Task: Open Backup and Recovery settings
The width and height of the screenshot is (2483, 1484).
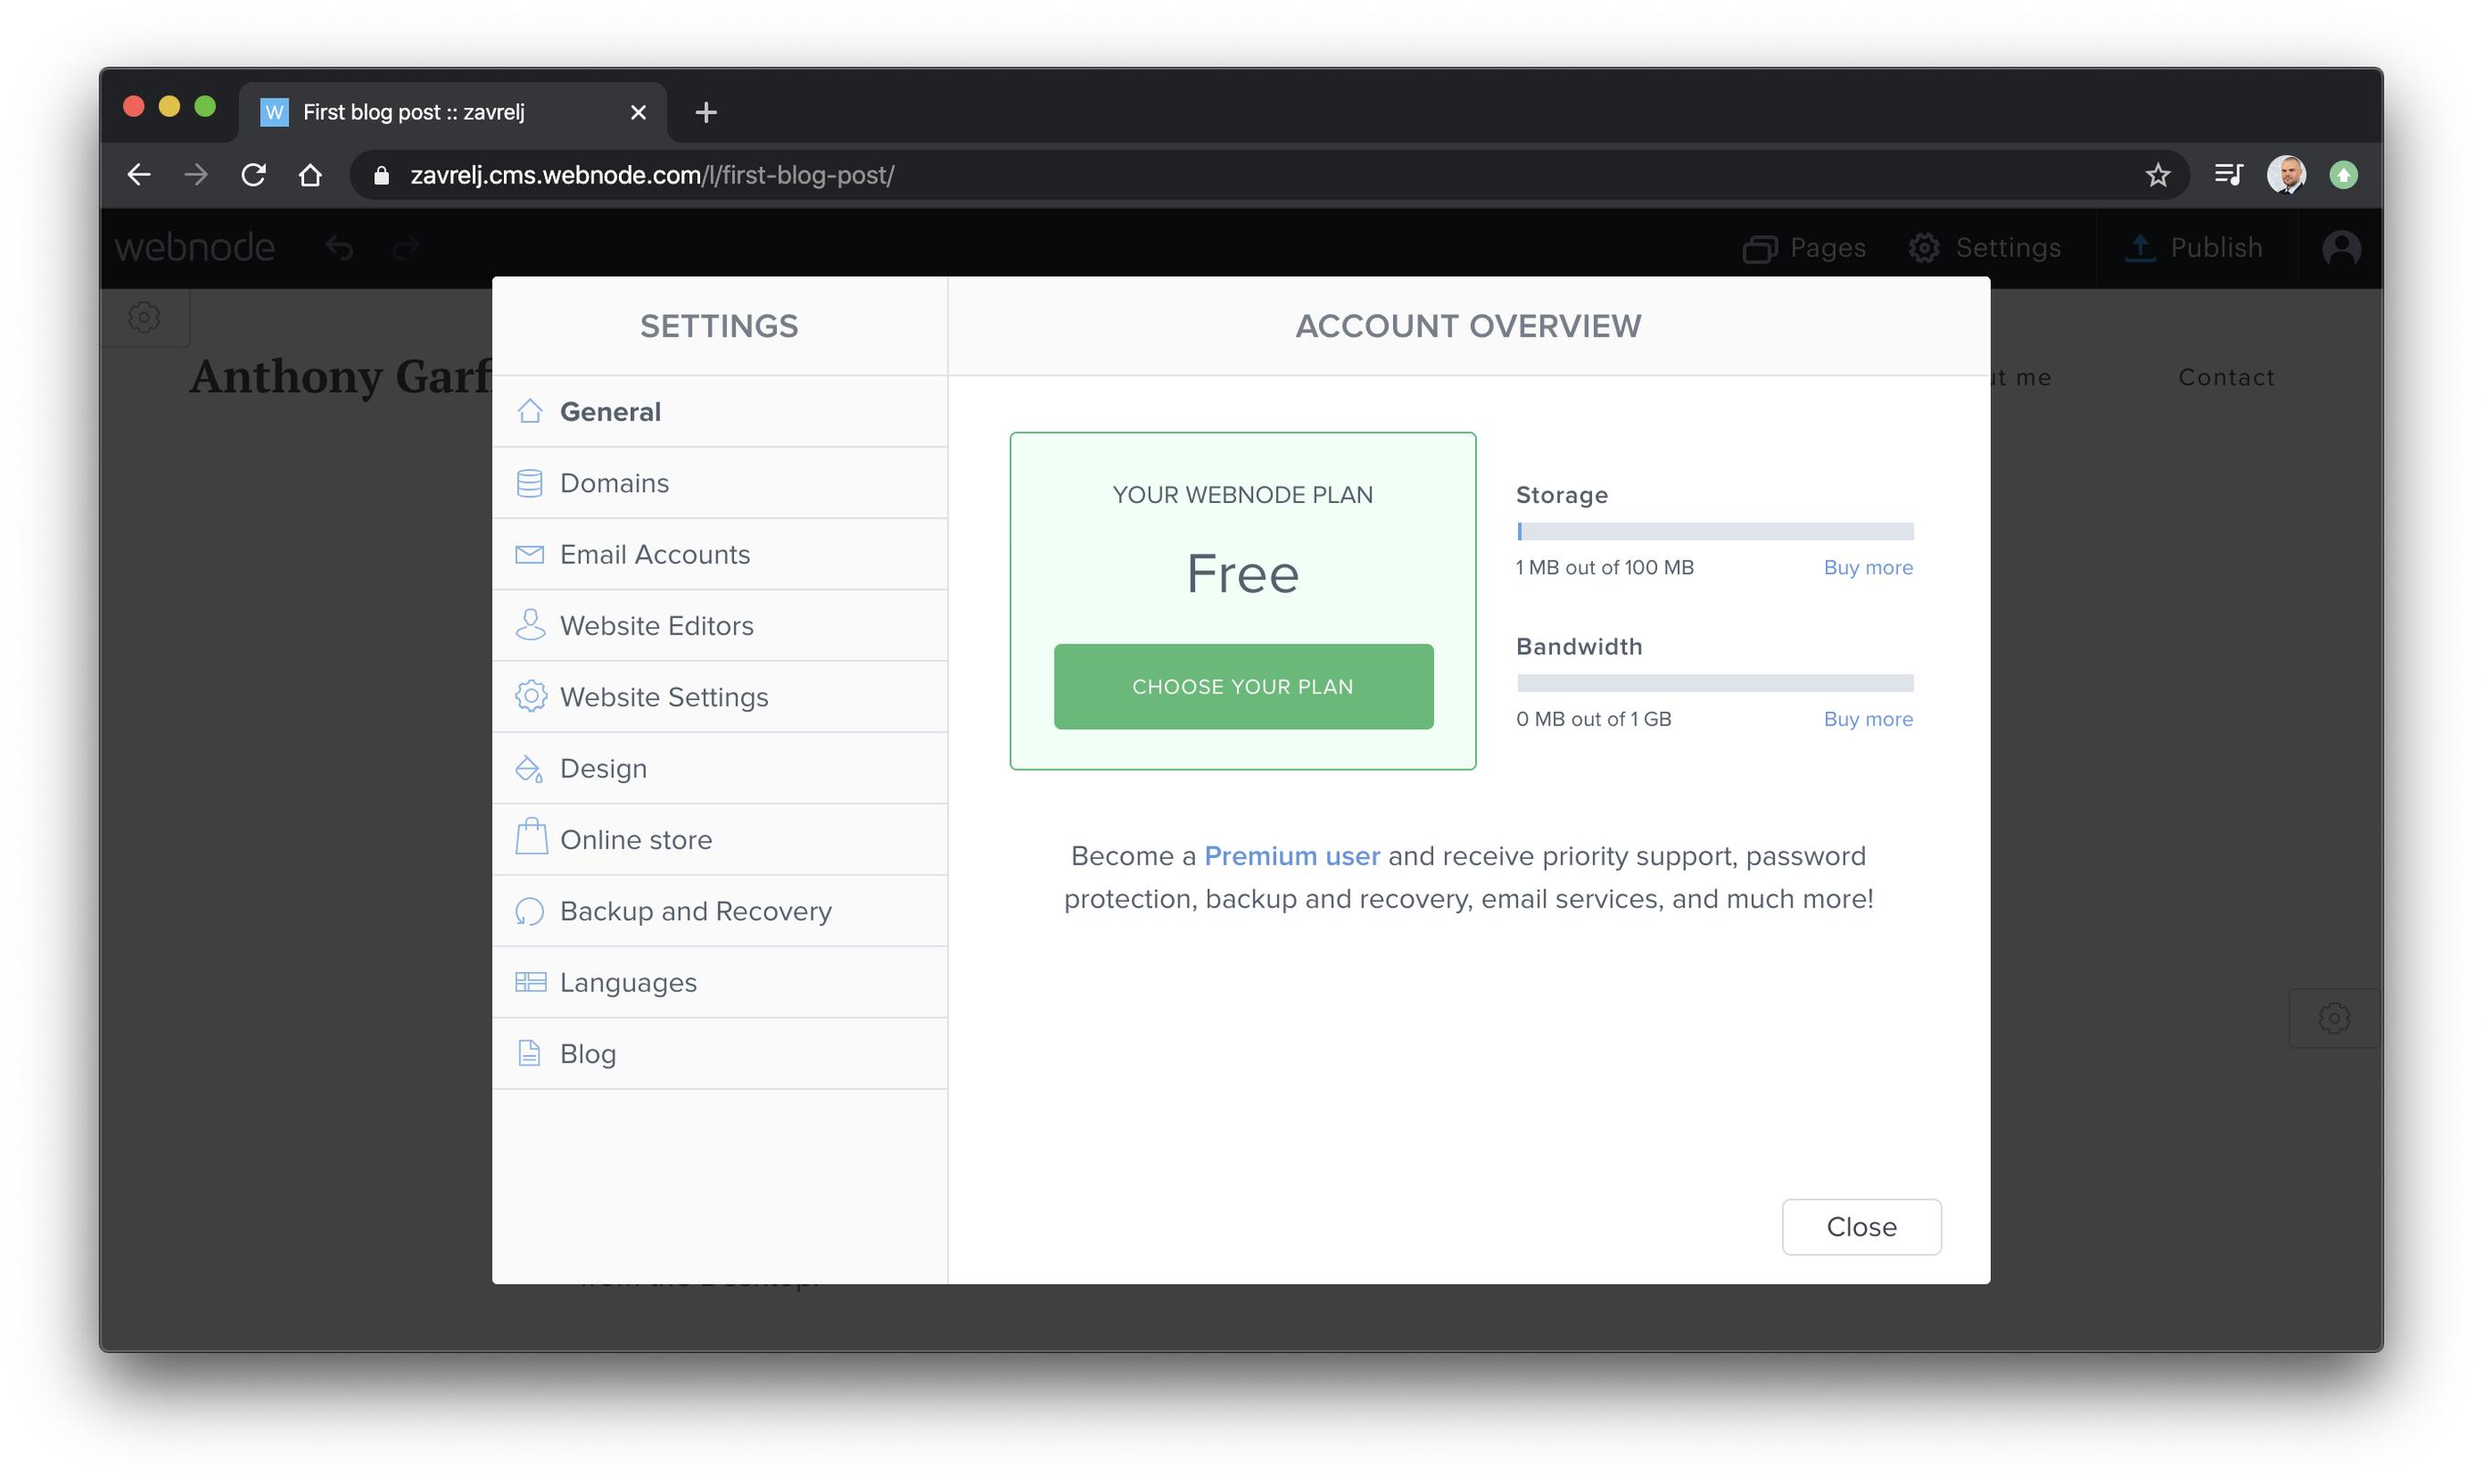Action: (719, 911)
